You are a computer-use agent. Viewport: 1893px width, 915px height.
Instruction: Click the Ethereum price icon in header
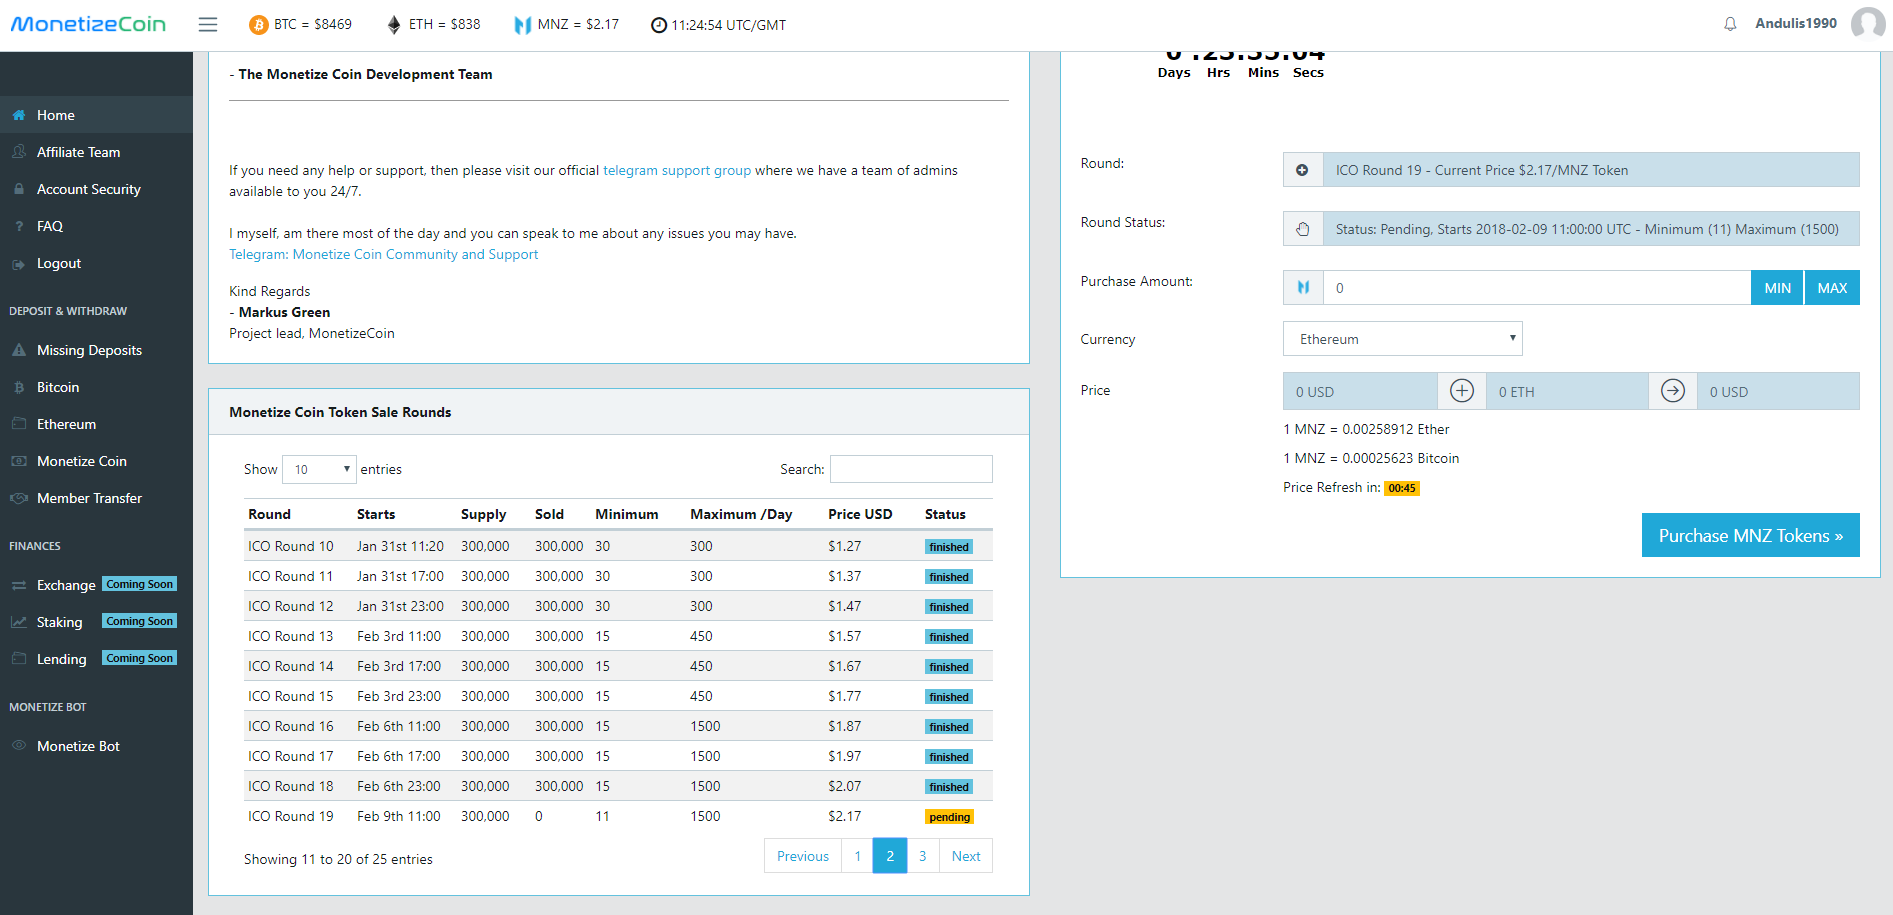coord(394,25)
